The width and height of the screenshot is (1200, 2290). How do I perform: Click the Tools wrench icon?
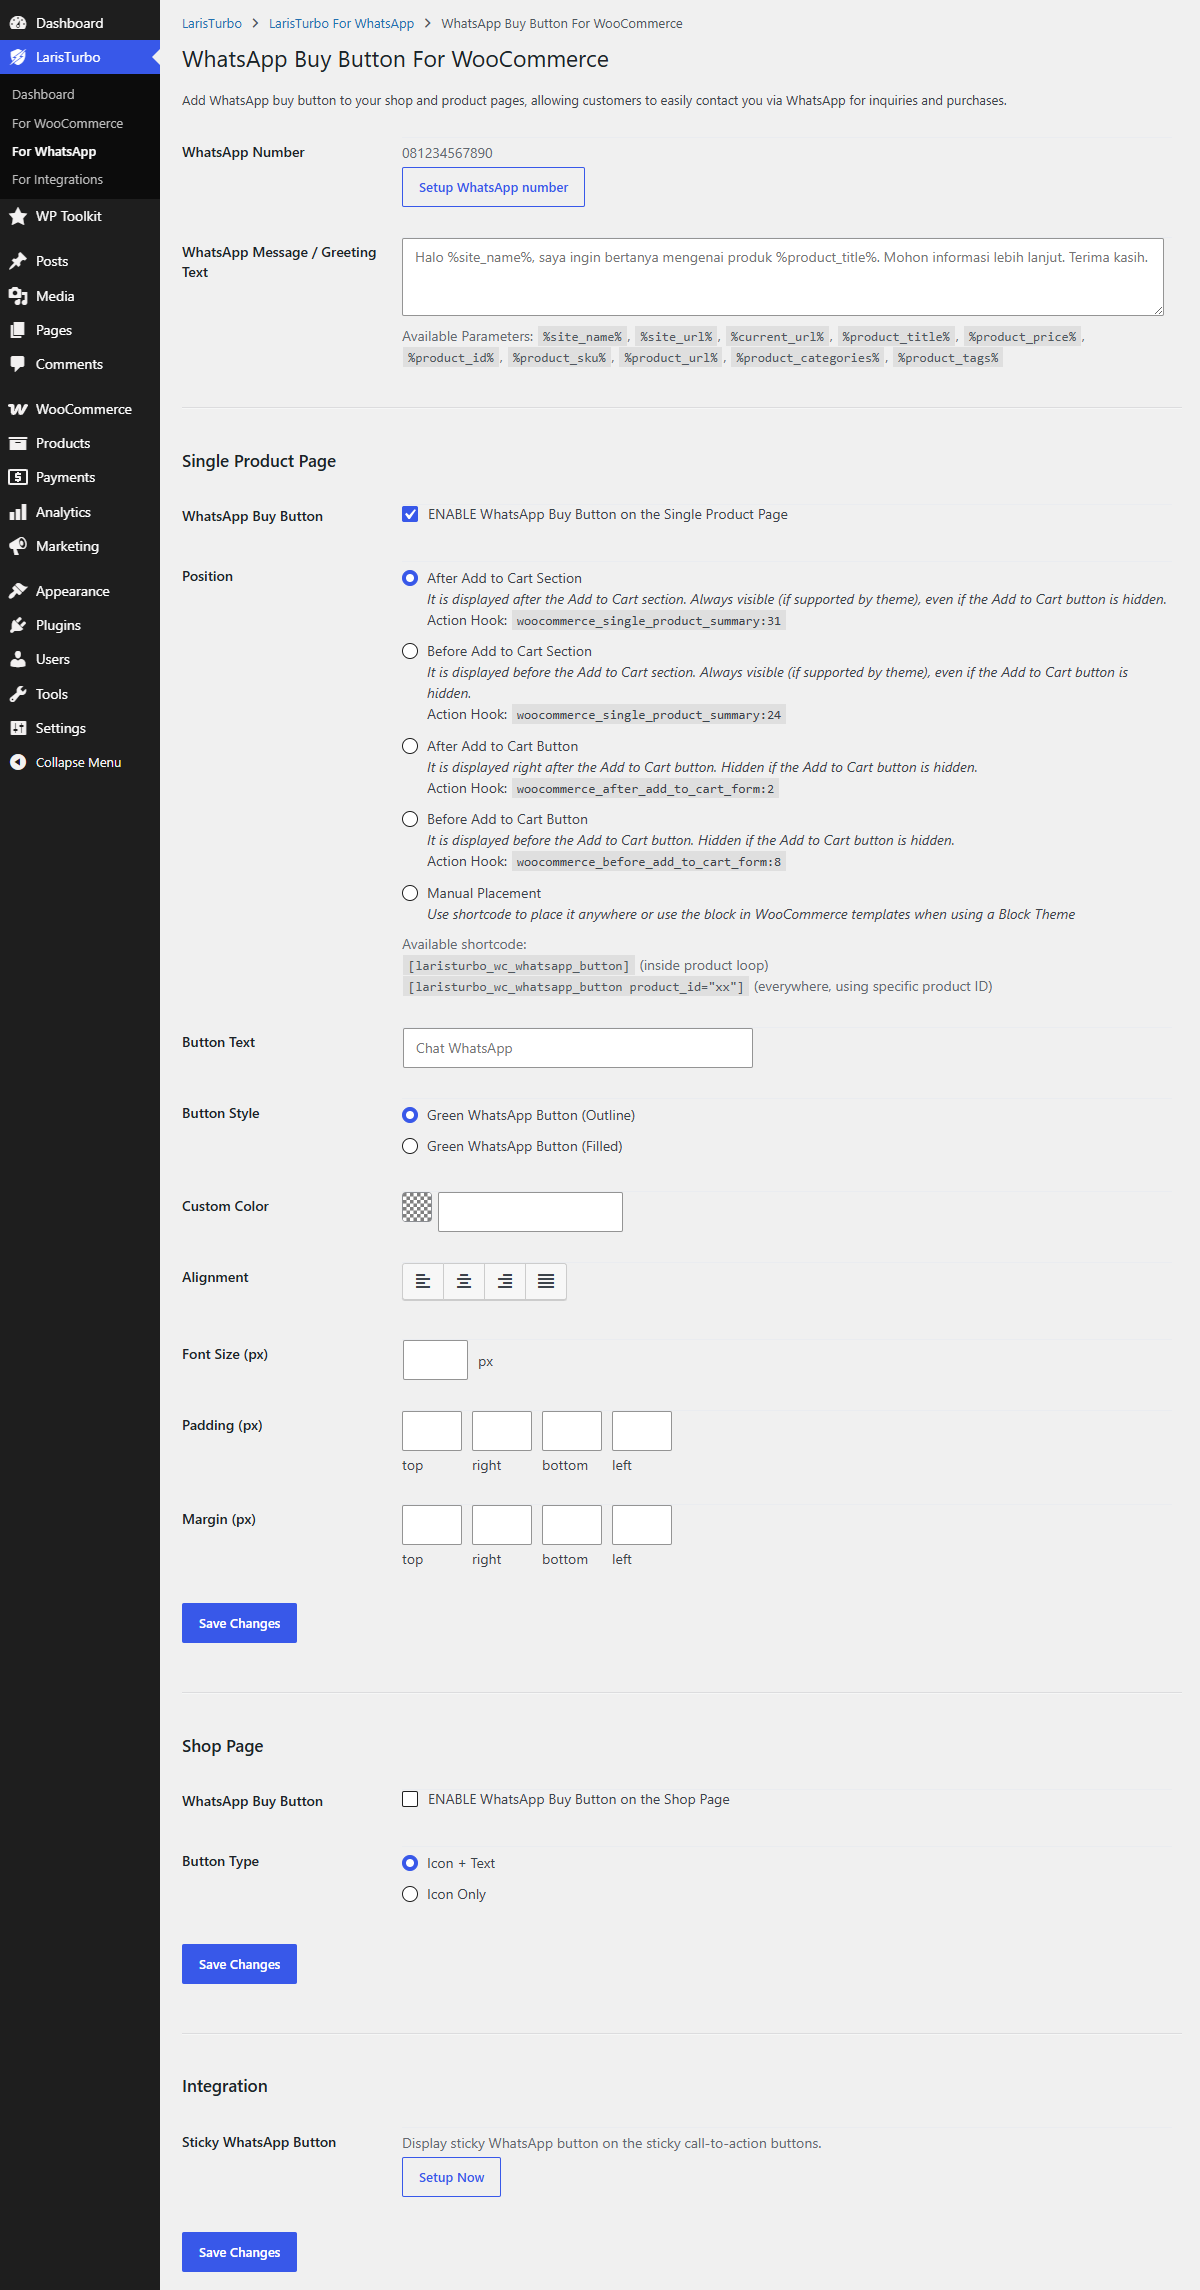pos(18,694)
